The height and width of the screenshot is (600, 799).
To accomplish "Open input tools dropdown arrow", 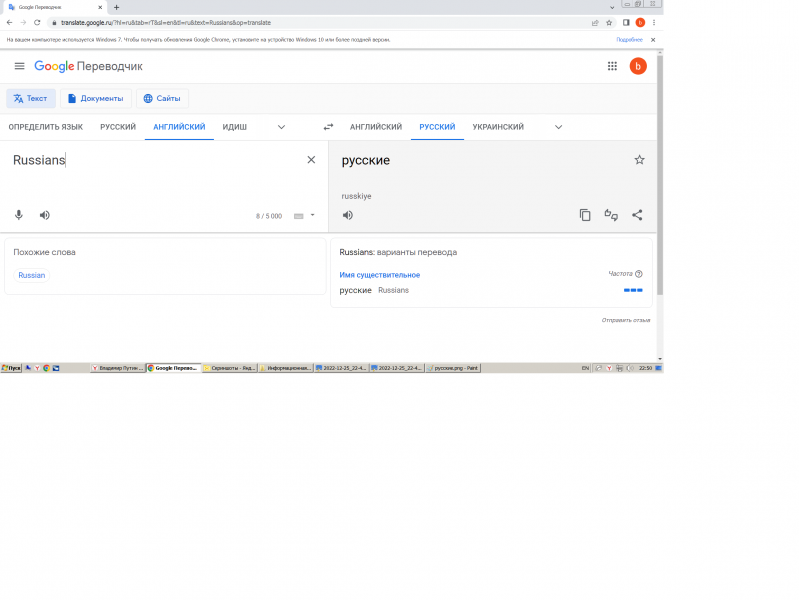I will [x=312, y=215].
